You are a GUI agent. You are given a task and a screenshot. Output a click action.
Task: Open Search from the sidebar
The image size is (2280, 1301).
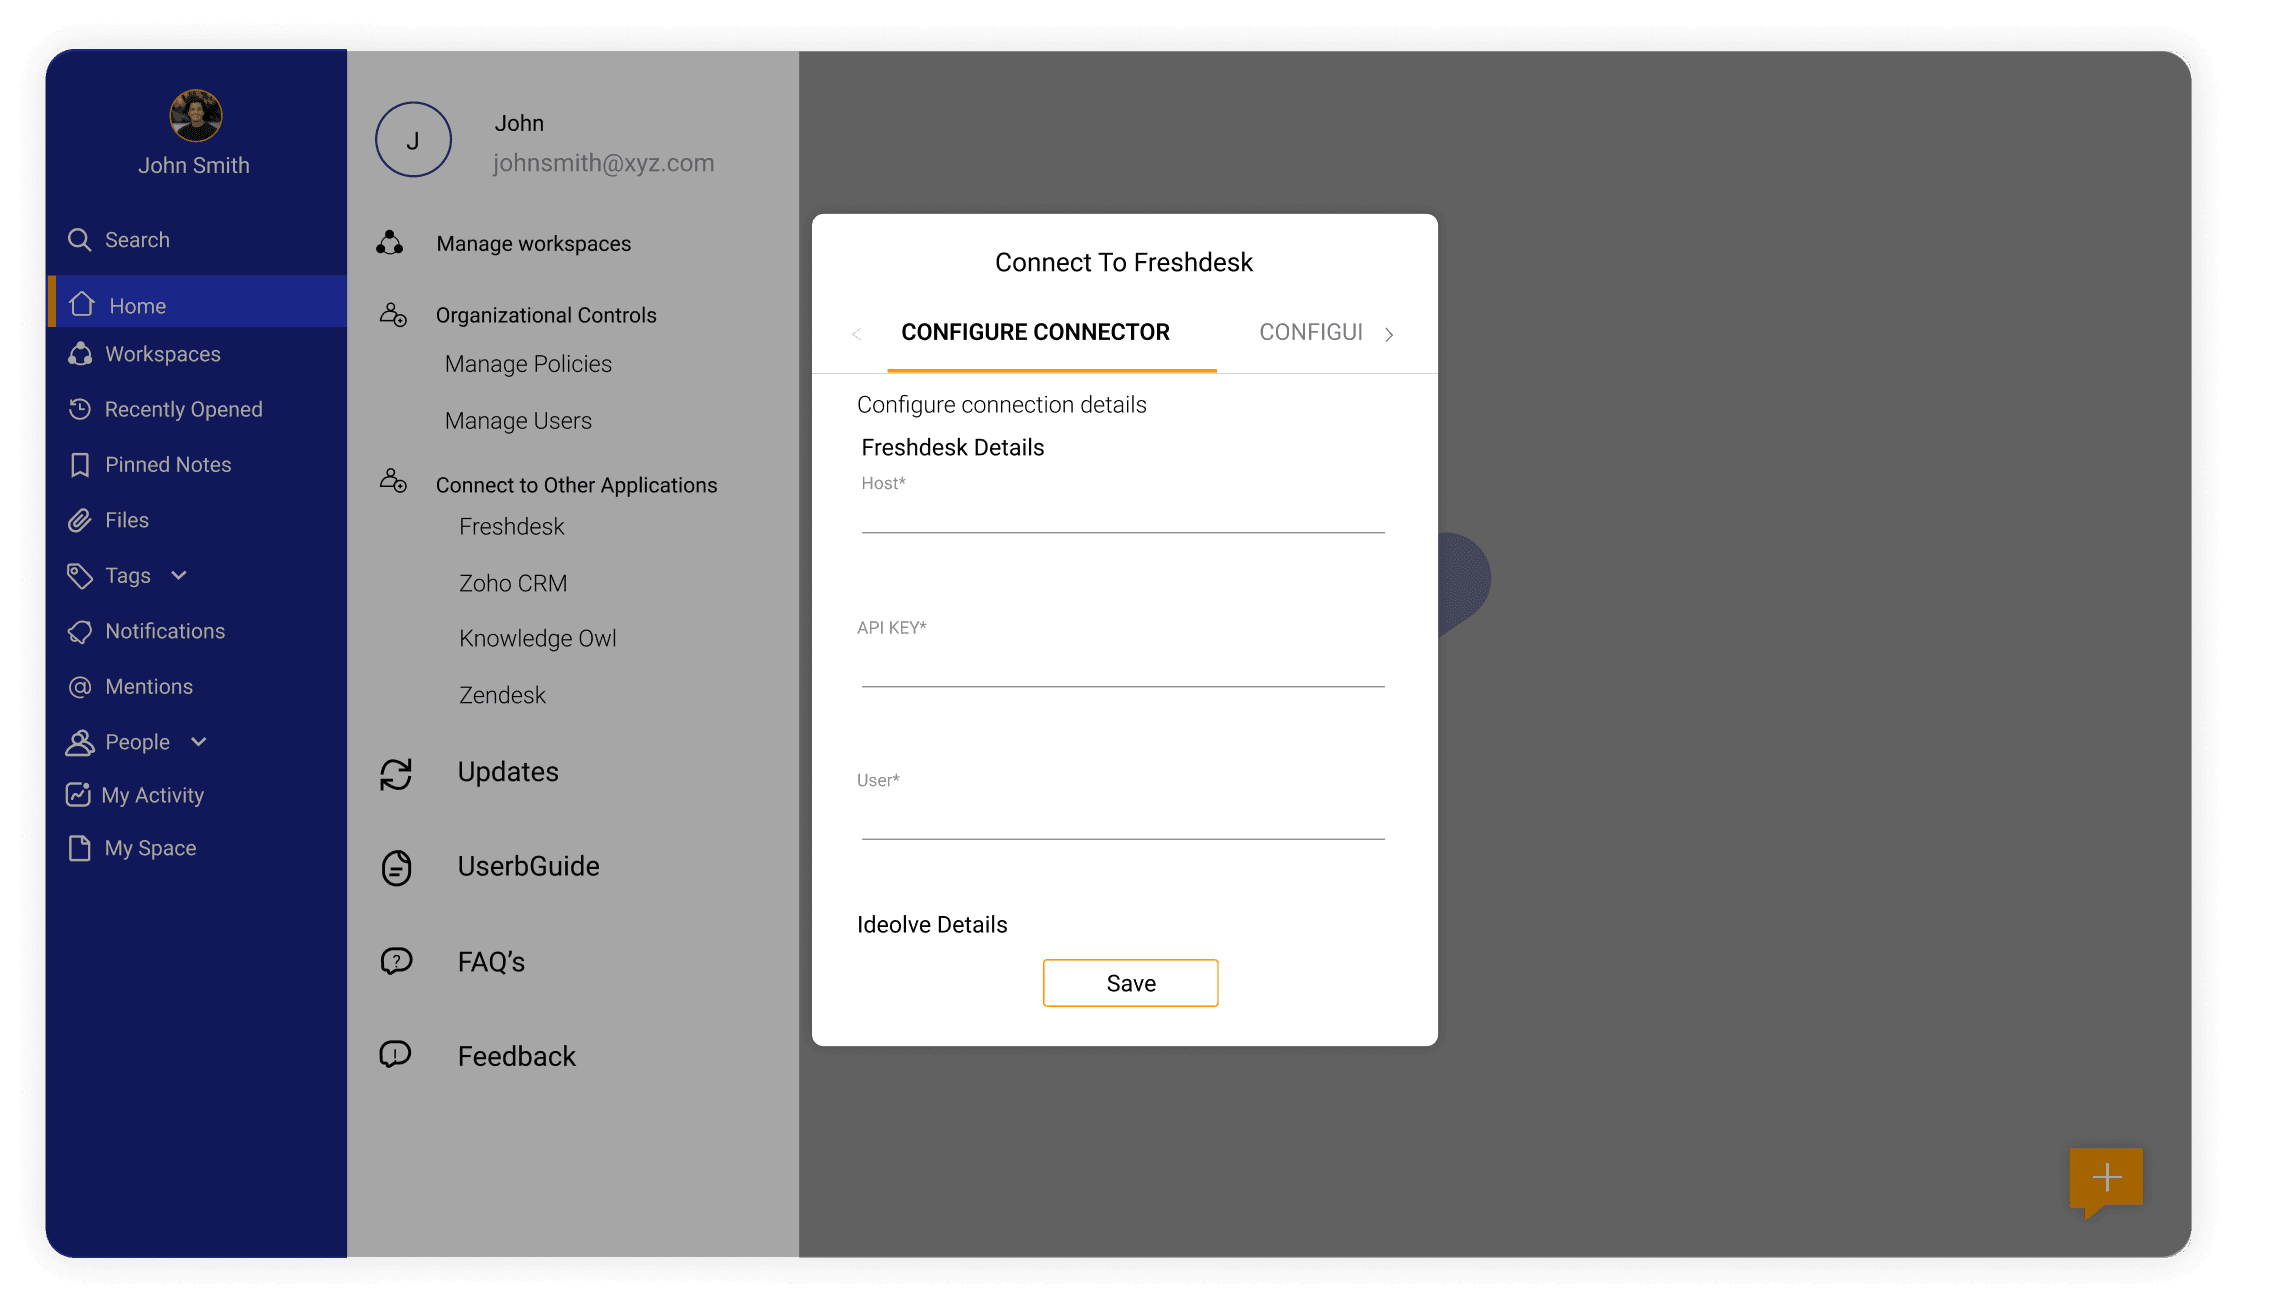click(136, 240)
